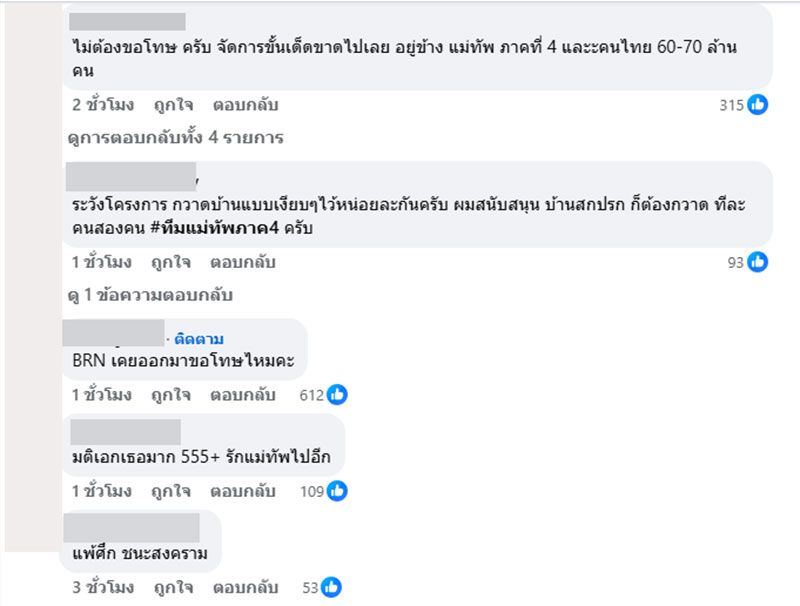
Task: Click ตอบกลับ under the BRN comment
Action: click(x=242, y=394)
